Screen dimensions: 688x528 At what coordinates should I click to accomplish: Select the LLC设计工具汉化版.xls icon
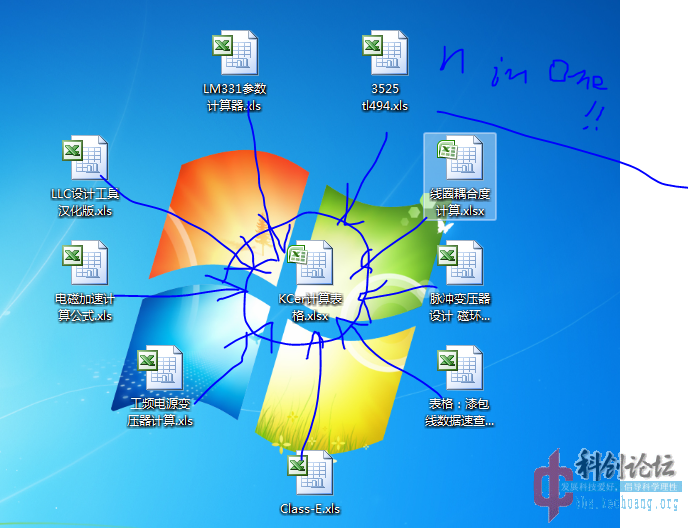[85, 158]
